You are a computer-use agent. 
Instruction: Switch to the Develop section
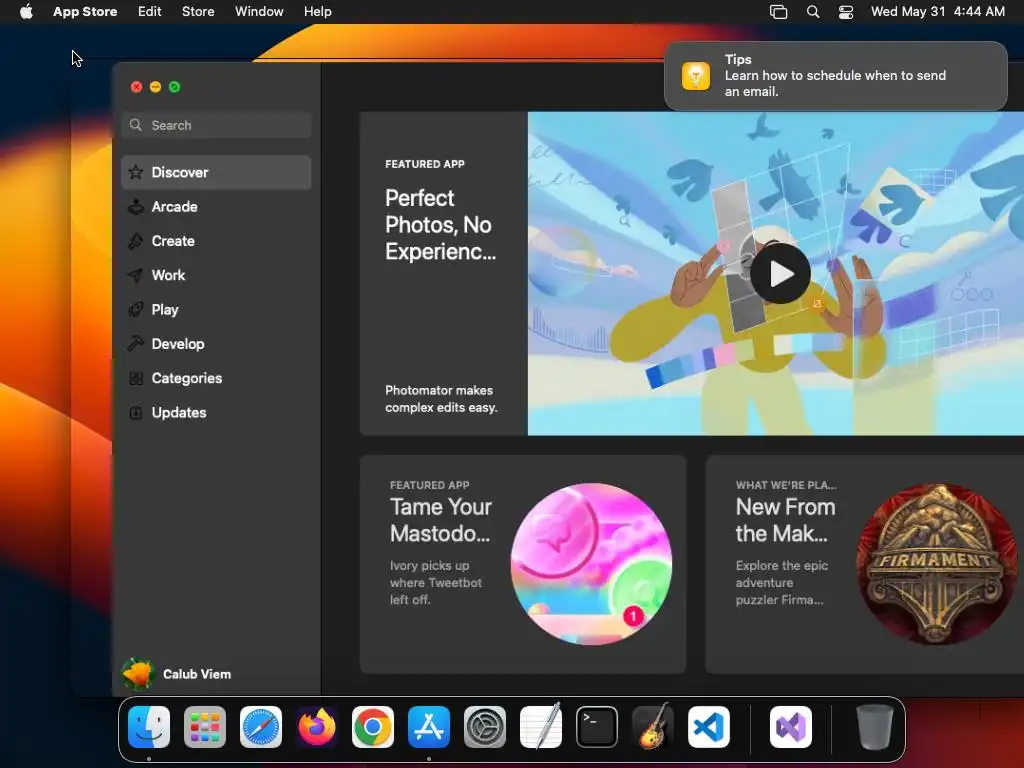coord(216,344)
